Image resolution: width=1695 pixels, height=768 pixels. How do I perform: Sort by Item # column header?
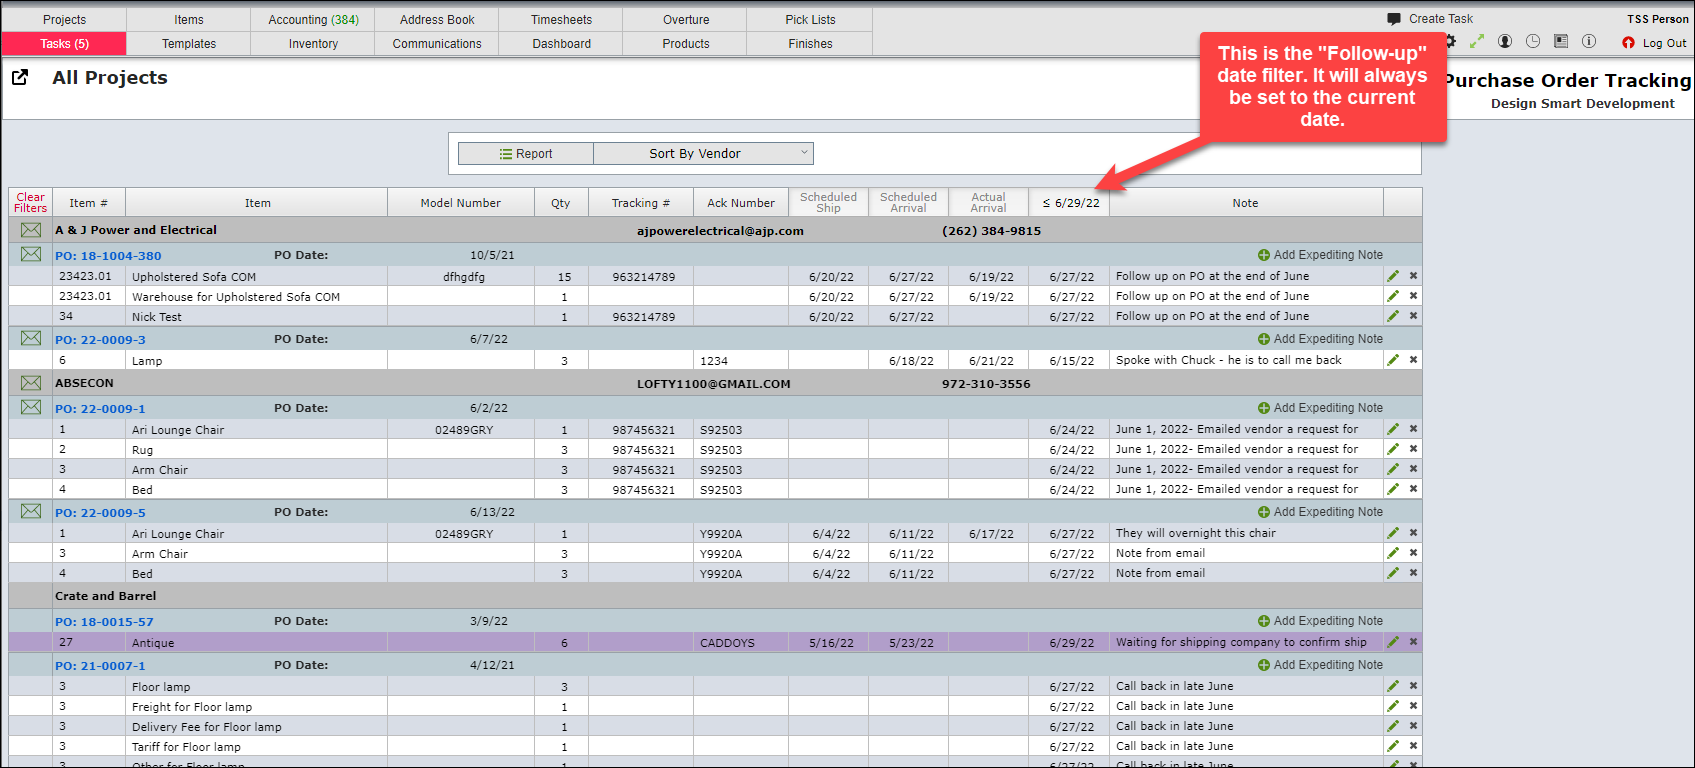(x=88, y=203)
